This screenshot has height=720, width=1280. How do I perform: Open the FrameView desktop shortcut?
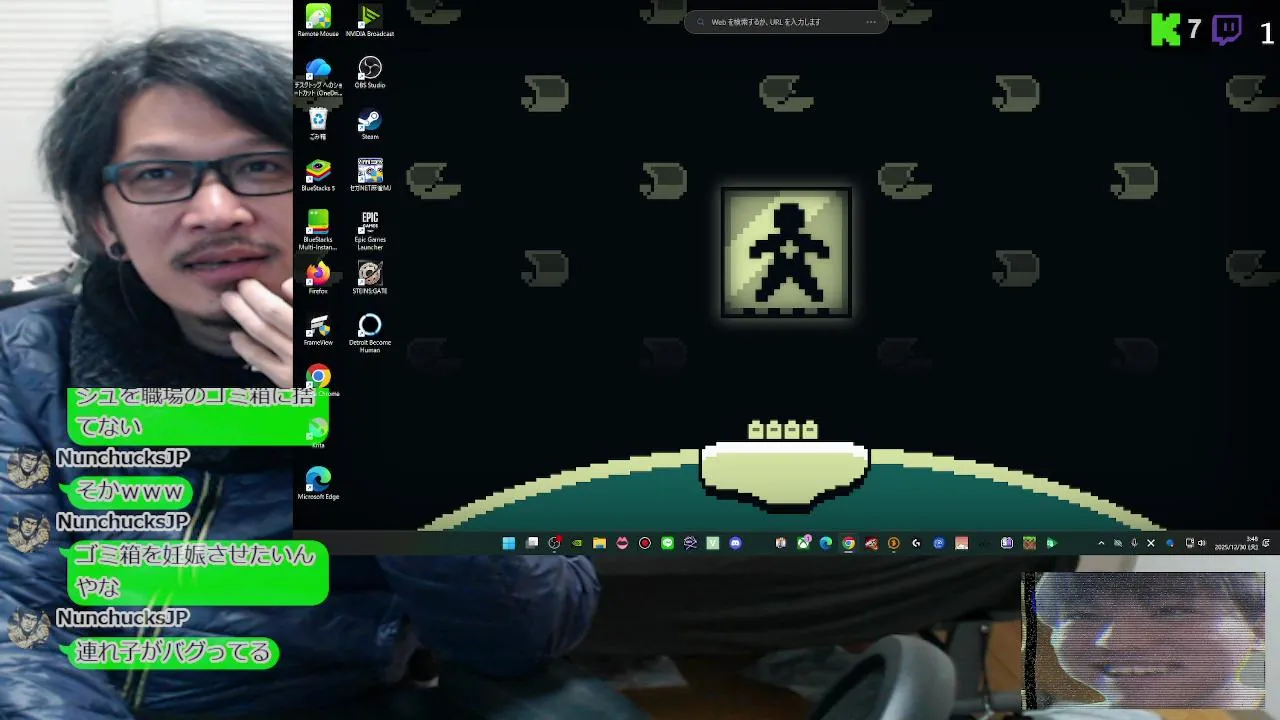pos(318,330)
